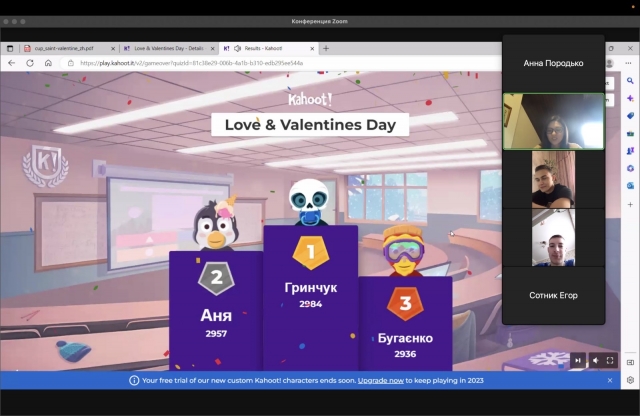Go back in the browser
The width and height of the screenshot is (640, 416).
[x=11, y=63]
